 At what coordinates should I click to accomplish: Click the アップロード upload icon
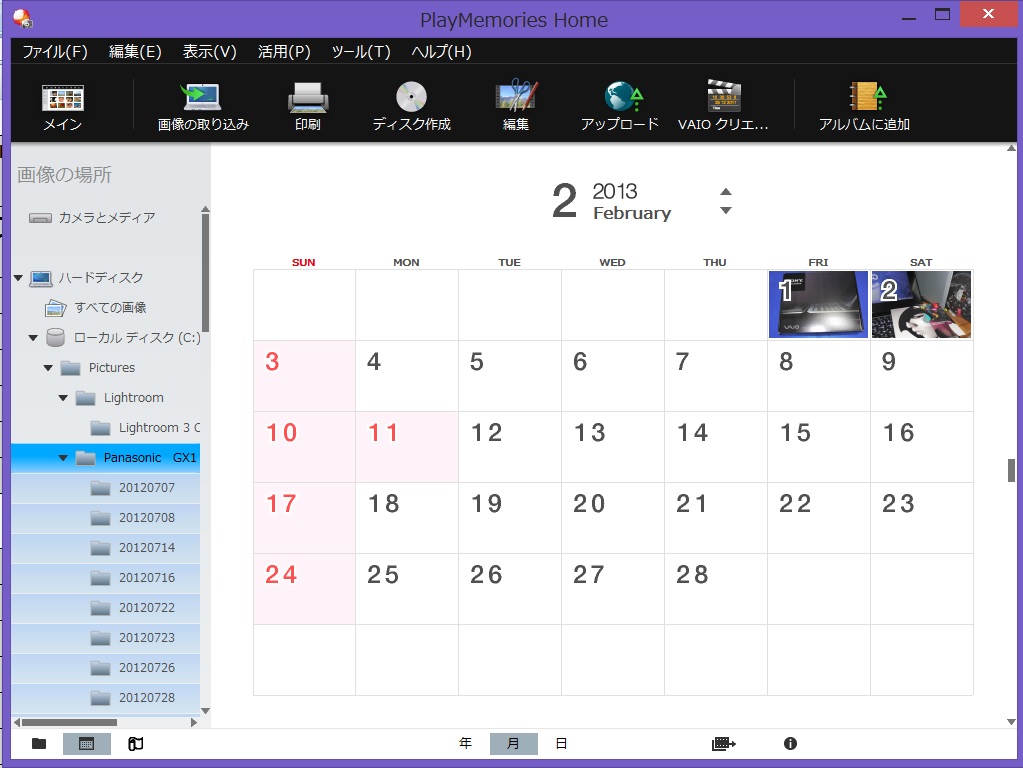(x=620, y=106)
